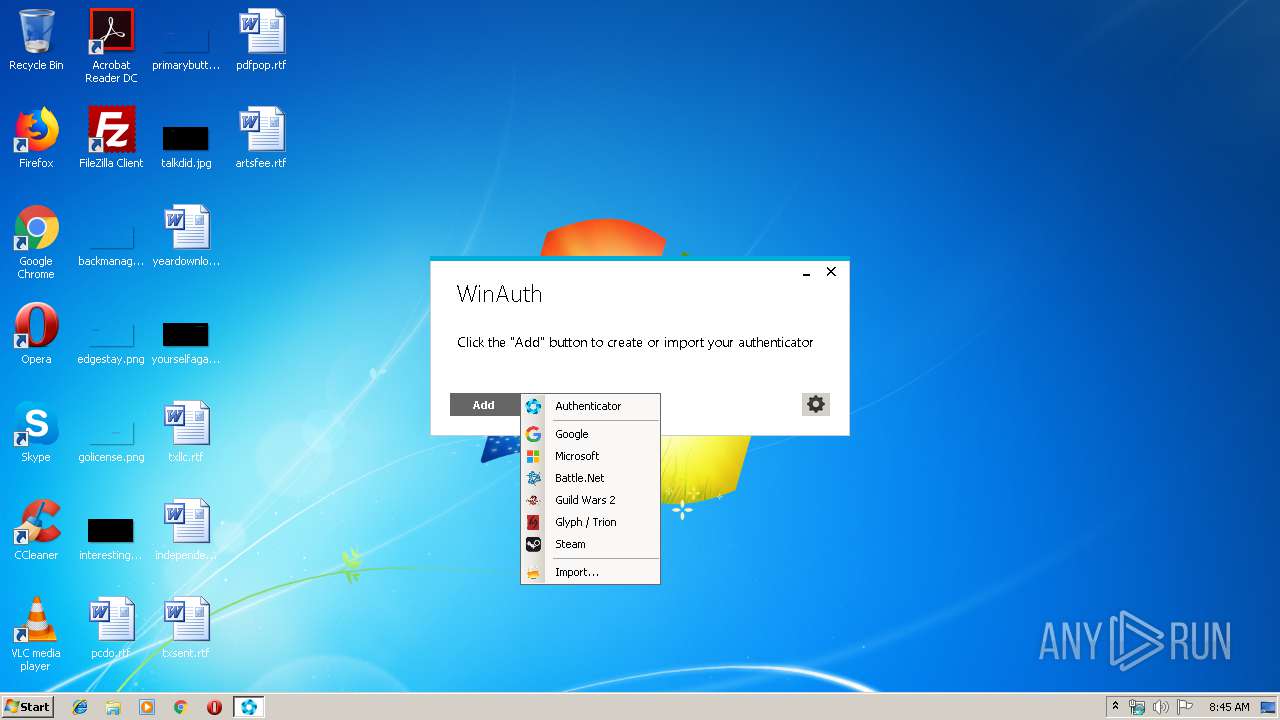
Task: Click WinAuth taskbar button
Action: (x=249, y=707)
